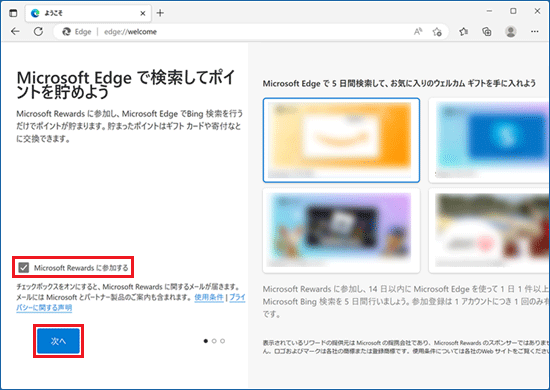This screenshot has width=550, height=390.
Task: Open a new tab with plus icon
Action: pyautogui.click(x=160, y=13)
